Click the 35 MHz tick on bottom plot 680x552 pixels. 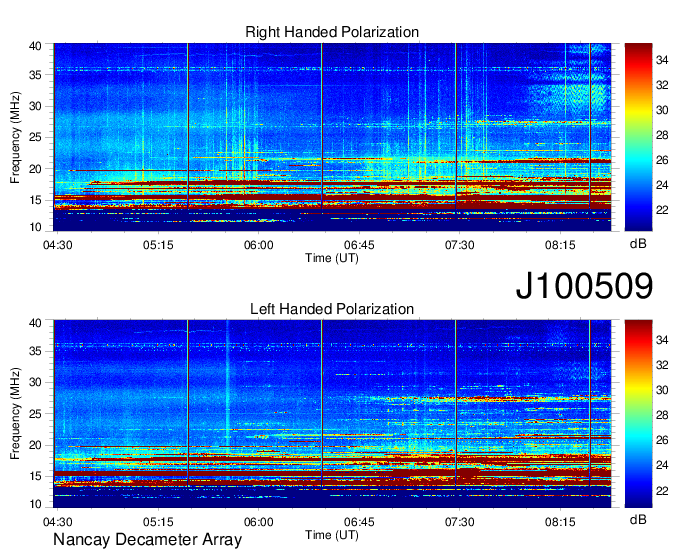(35, 351)
